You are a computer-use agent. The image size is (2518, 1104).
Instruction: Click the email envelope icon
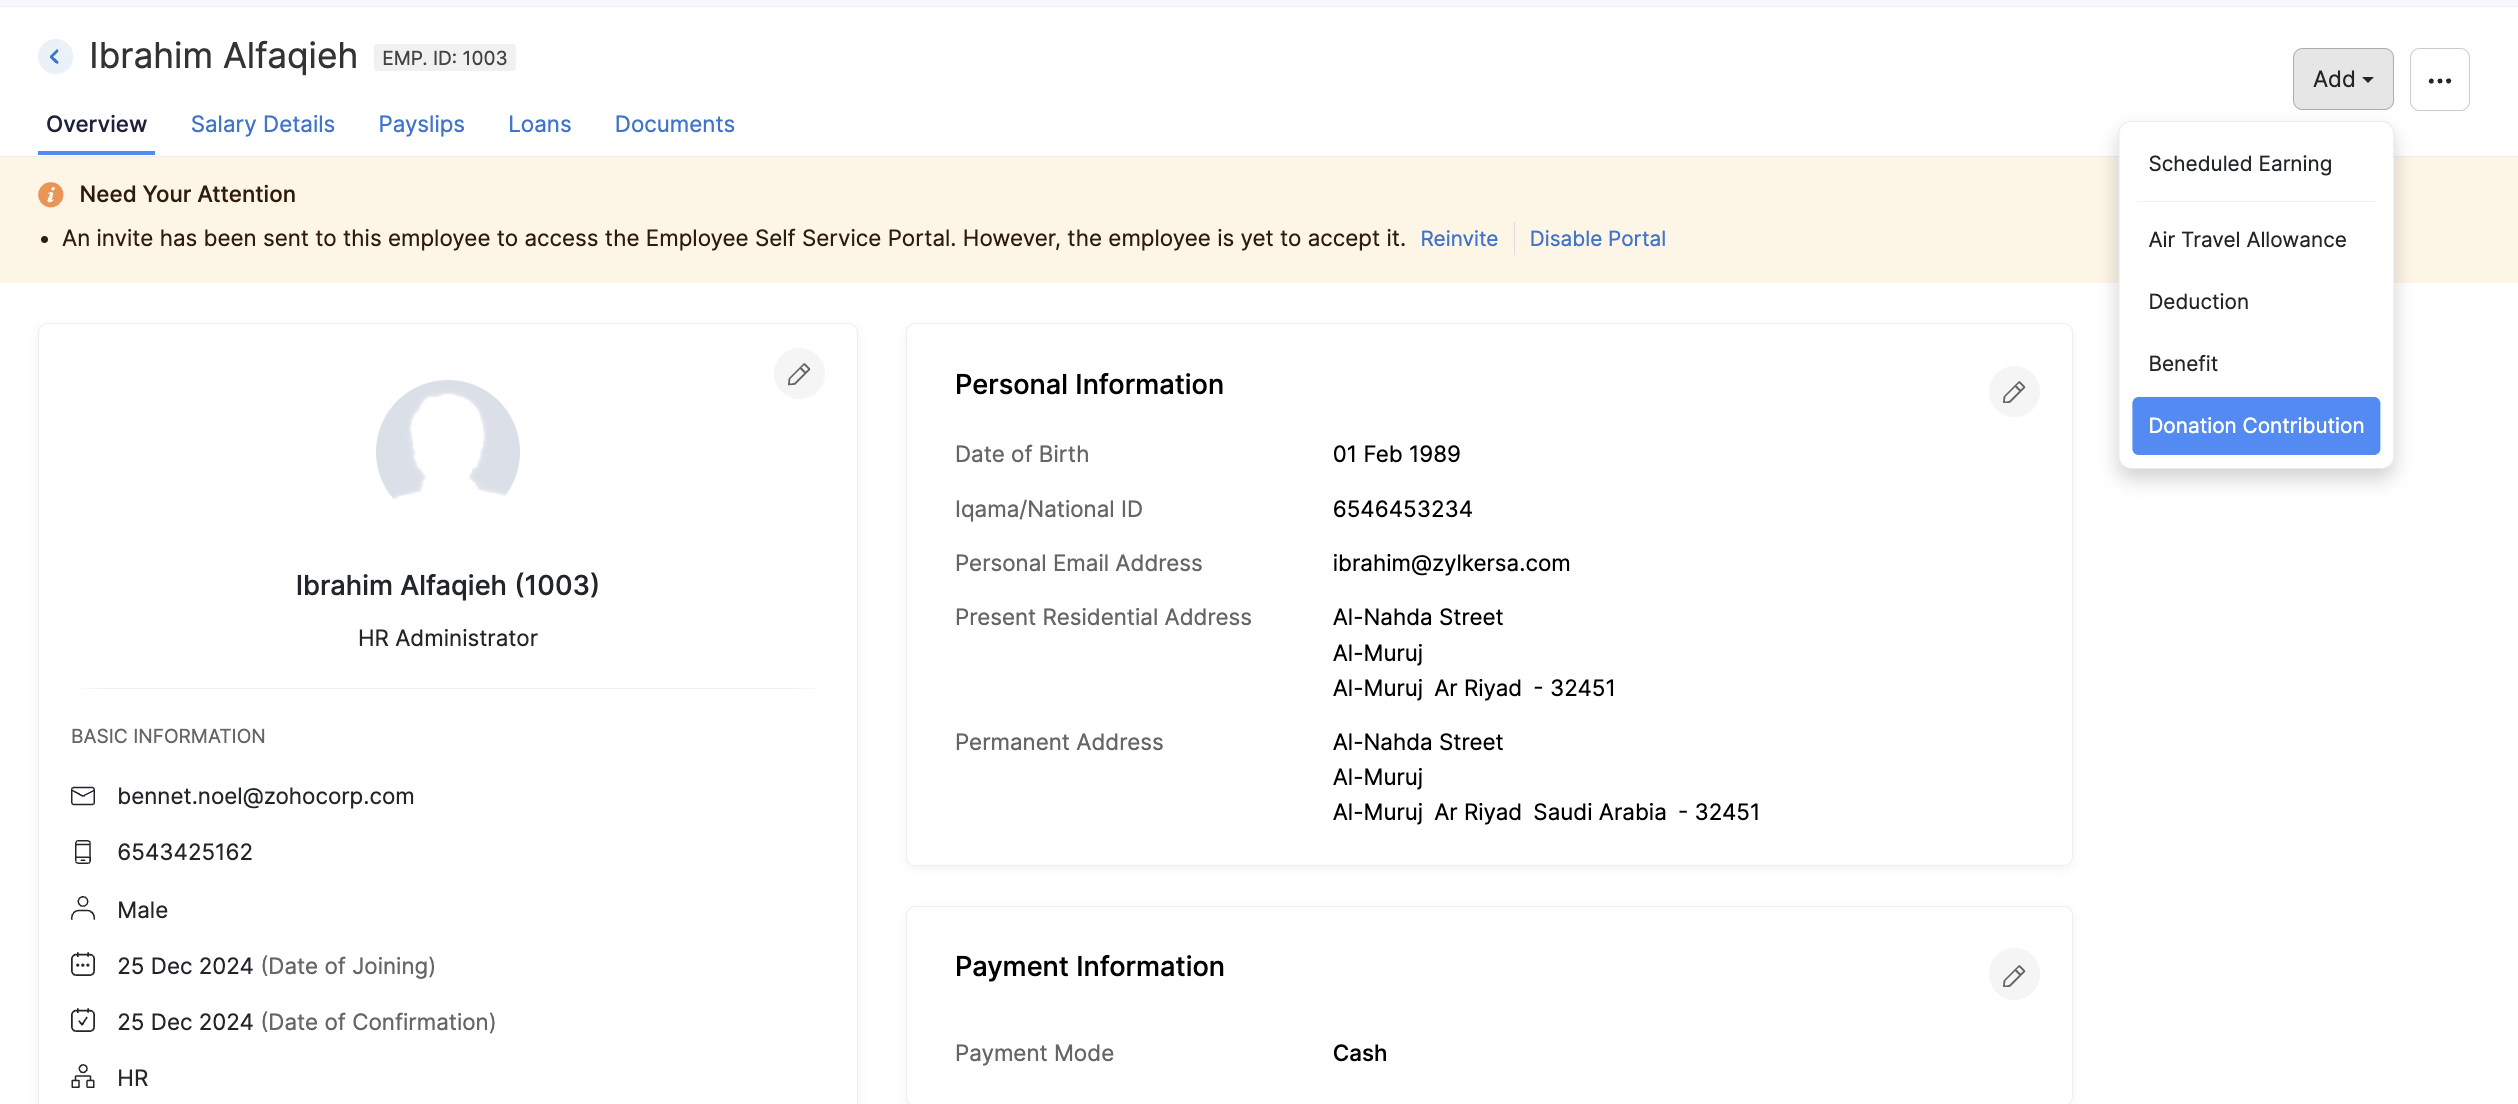(x=83, y=796)
